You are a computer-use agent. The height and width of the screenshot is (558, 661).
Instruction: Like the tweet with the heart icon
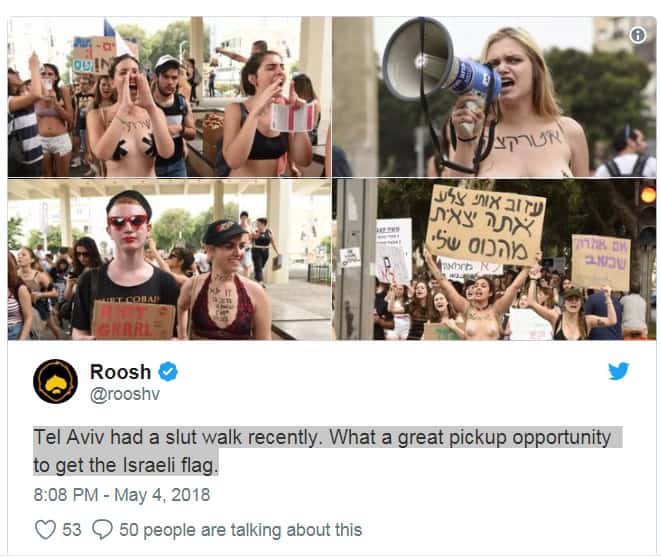click(45, 529)
